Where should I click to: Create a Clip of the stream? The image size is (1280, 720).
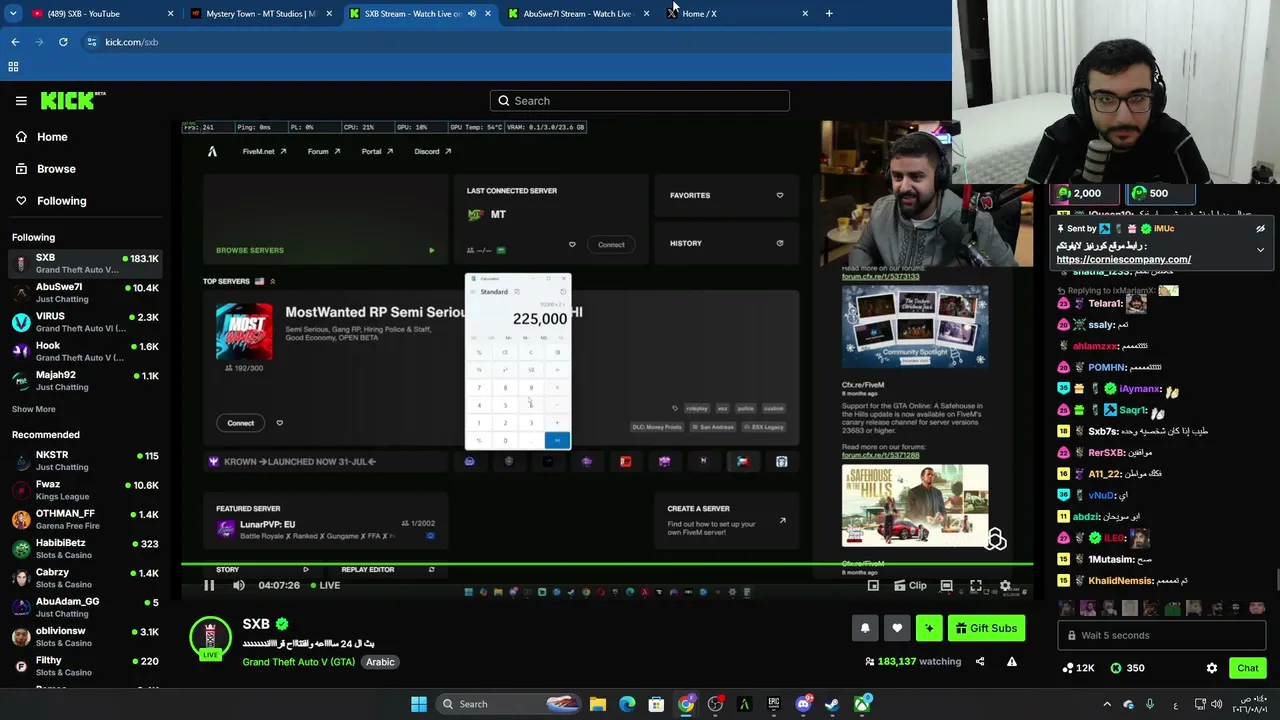tap(909, 585)
